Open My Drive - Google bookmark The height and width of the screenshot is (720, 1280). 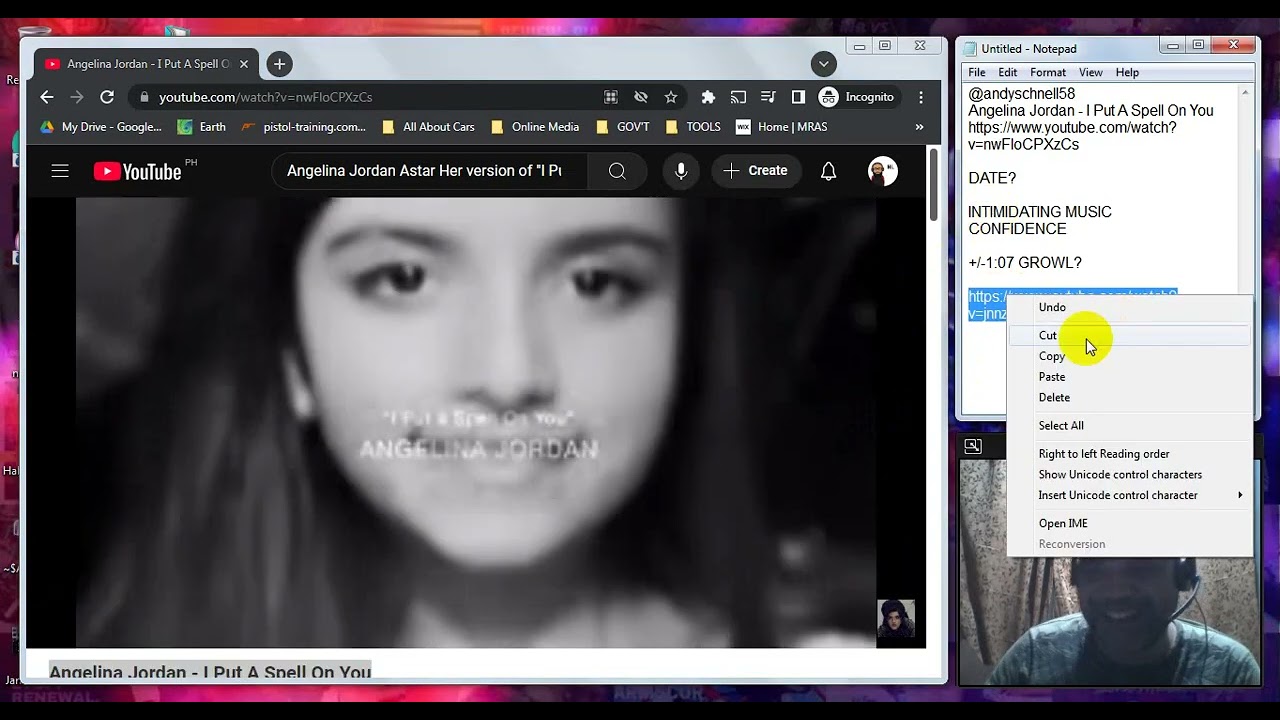100,127
